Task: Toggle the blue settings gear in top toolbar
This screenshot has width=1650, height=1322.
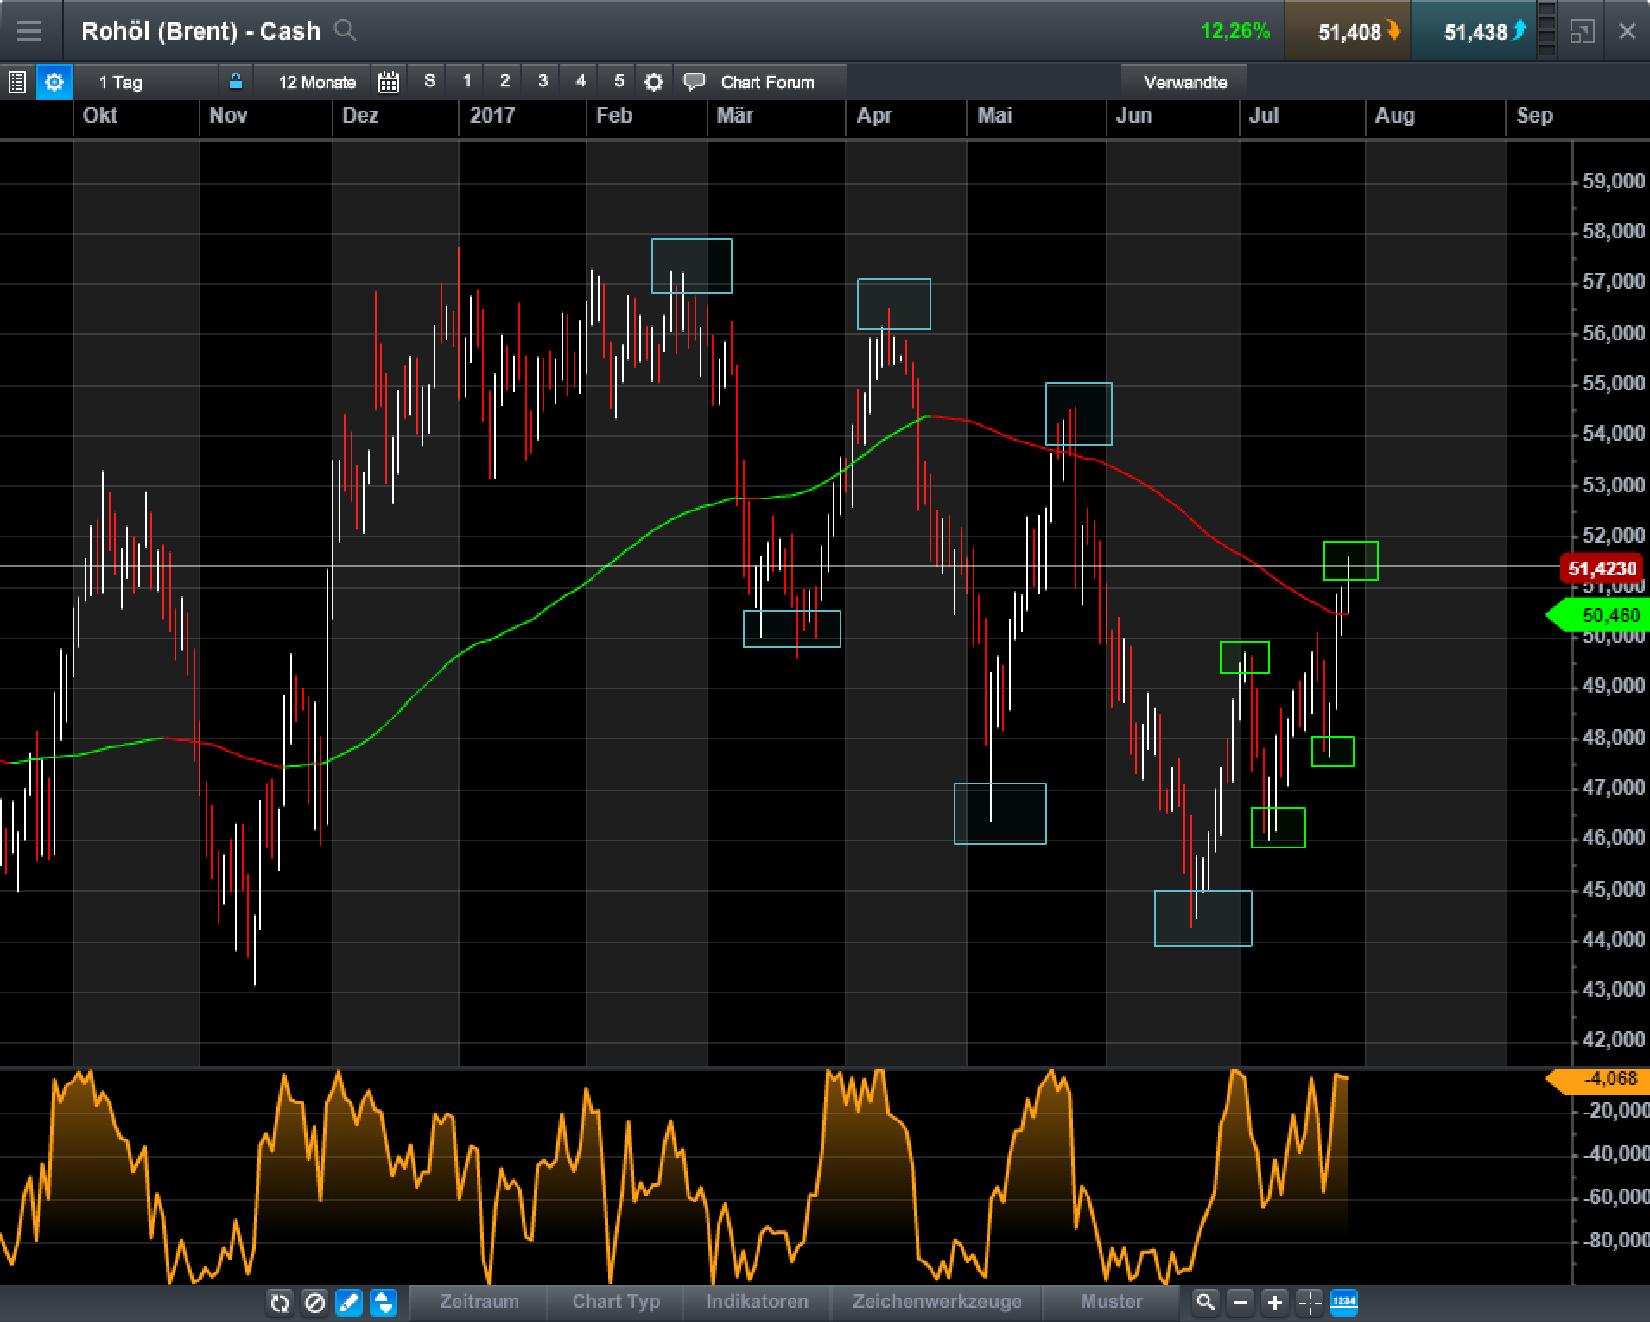Action: click(x=54, y=82)
